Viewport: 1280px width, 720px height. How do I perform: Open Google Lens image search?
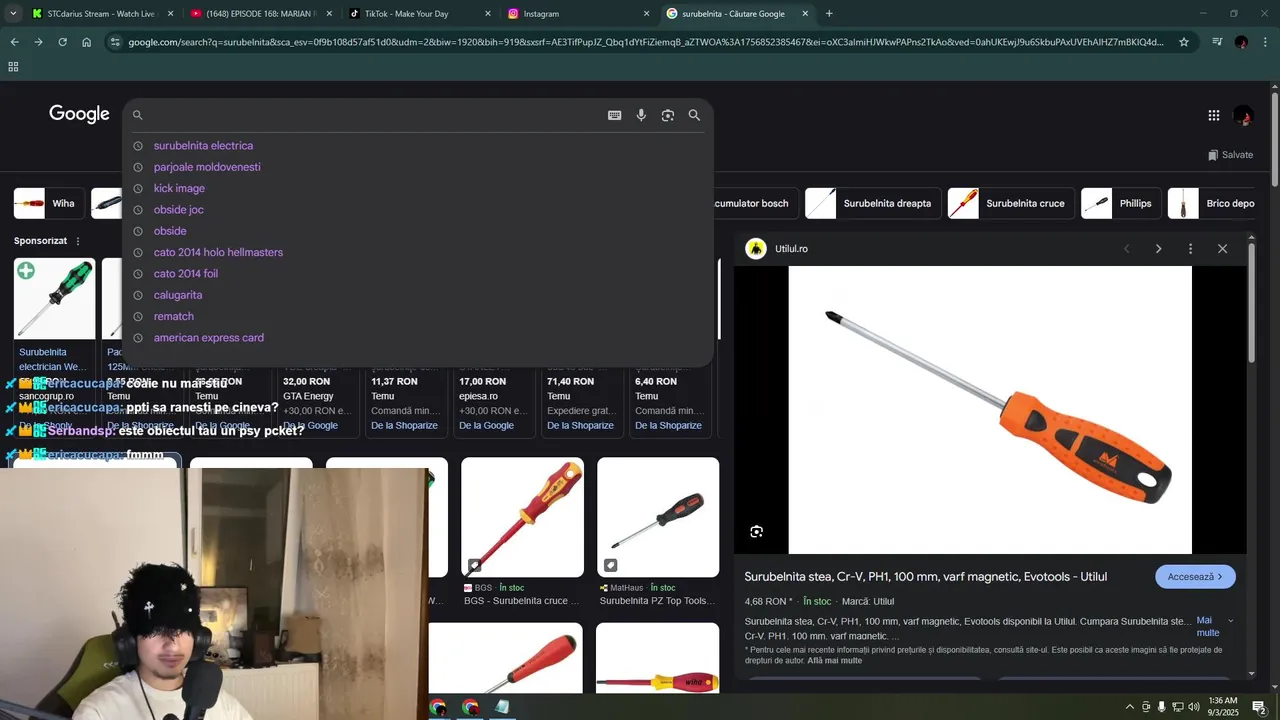(x=668, y=115)
